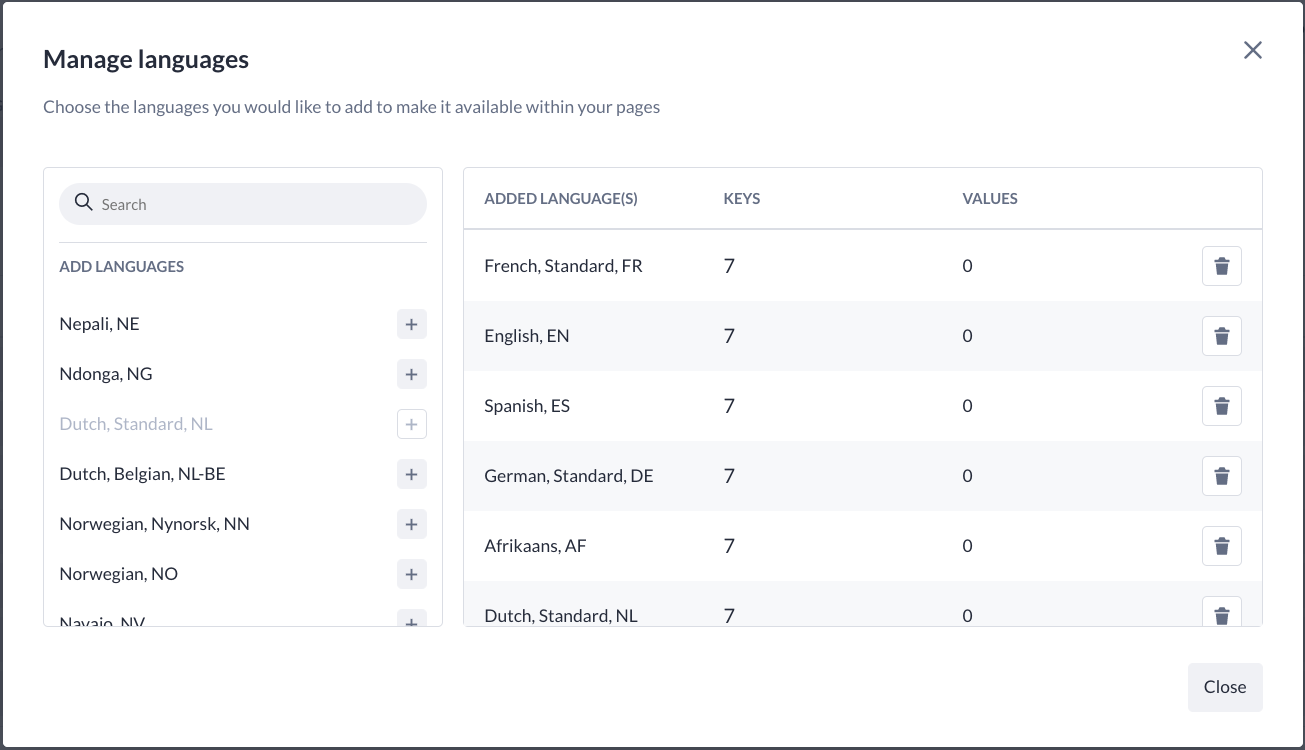Add Dutch, Belgian, NL-BE via plus icon

[x=411, y=474]
